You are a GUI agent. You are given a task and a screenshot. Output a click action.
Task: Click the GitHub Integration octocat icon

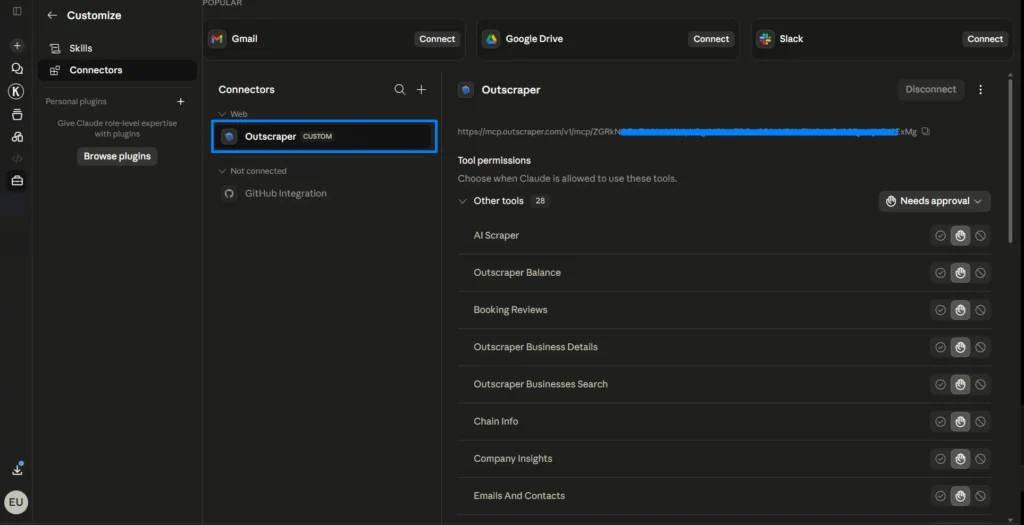tap(229, 193)
